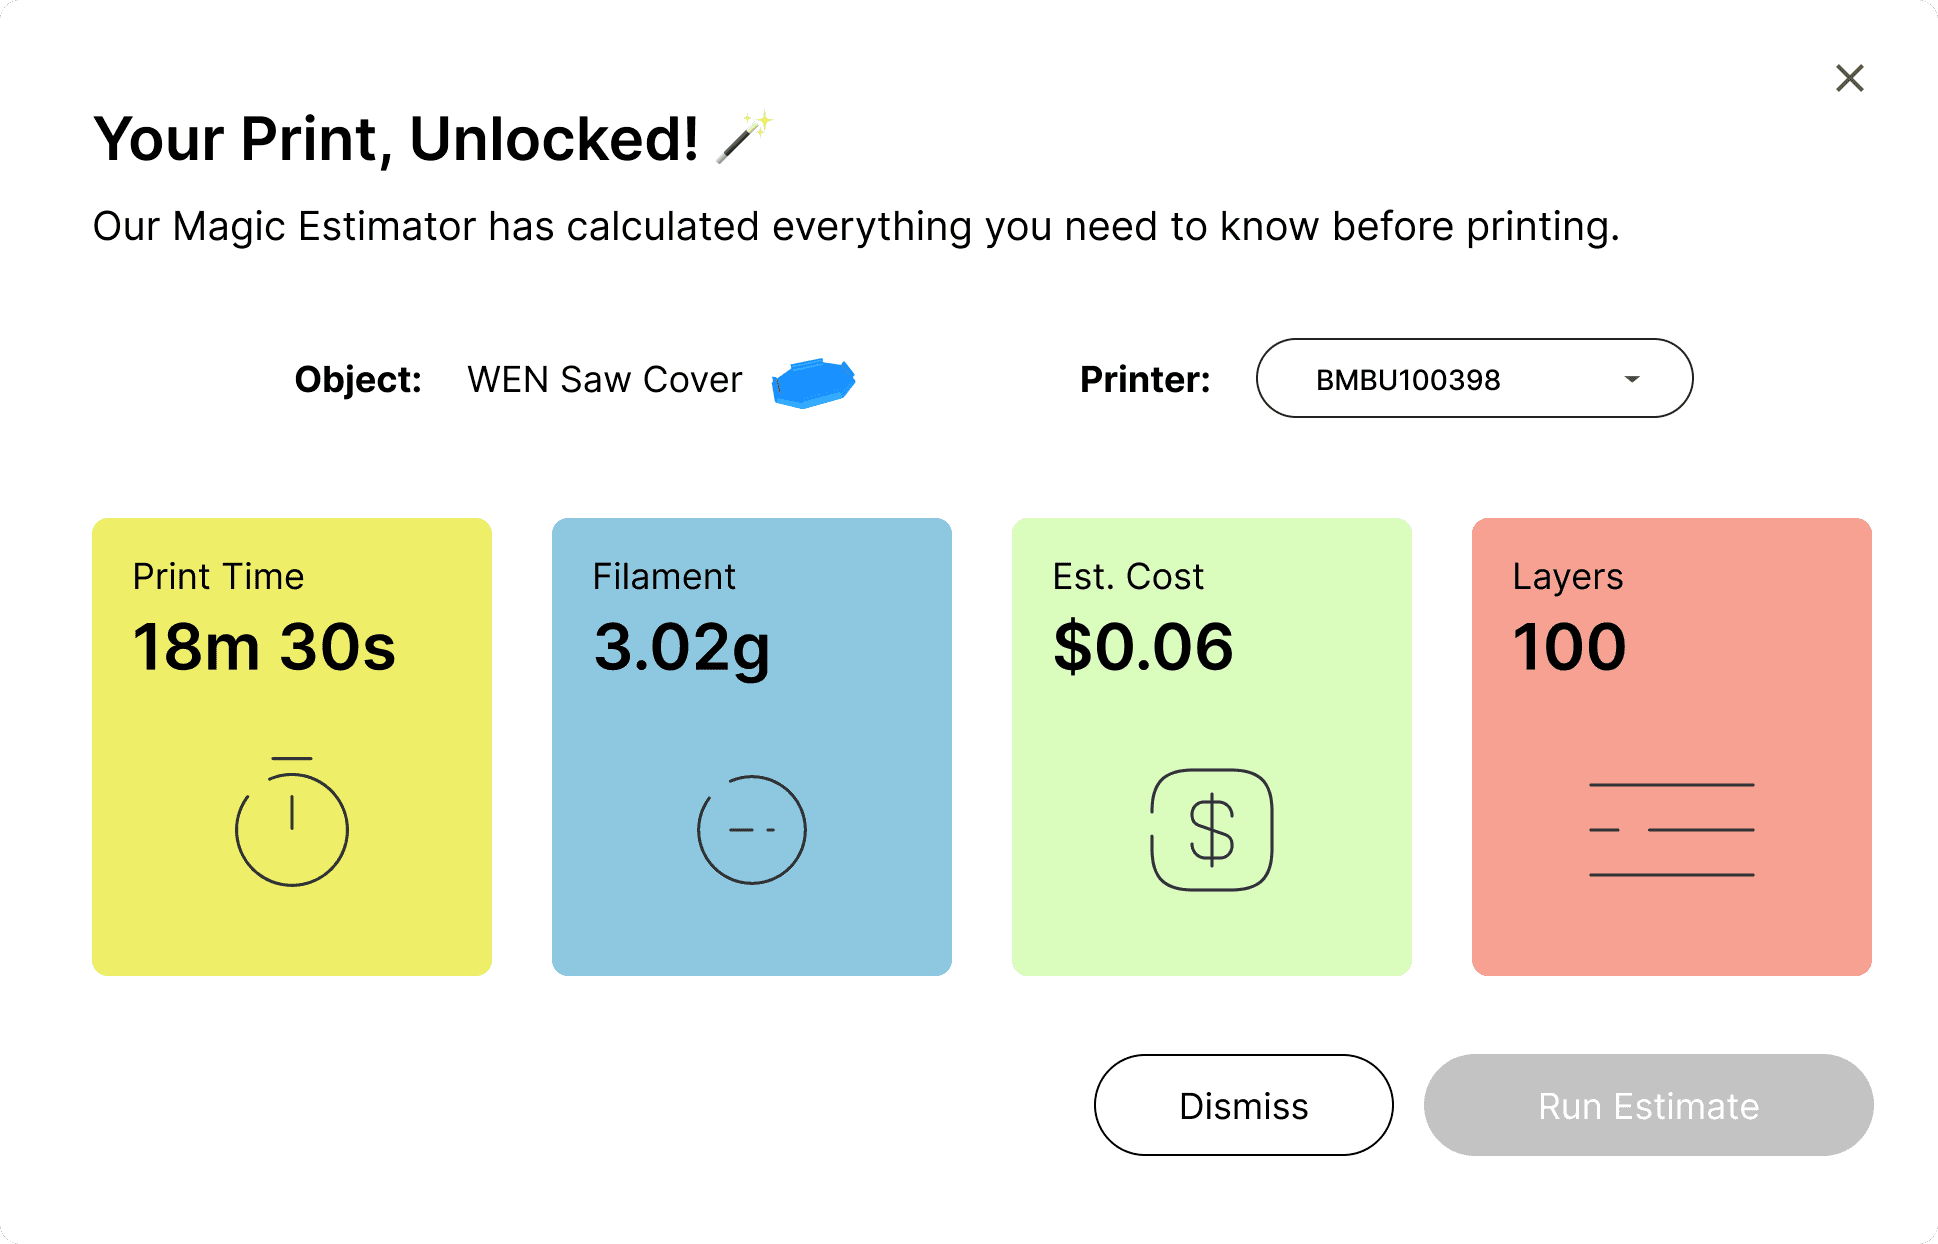Viewport: 1938px width, 1244px height.
Task: Click the filament spool icon
Action: tap(752, 830)
